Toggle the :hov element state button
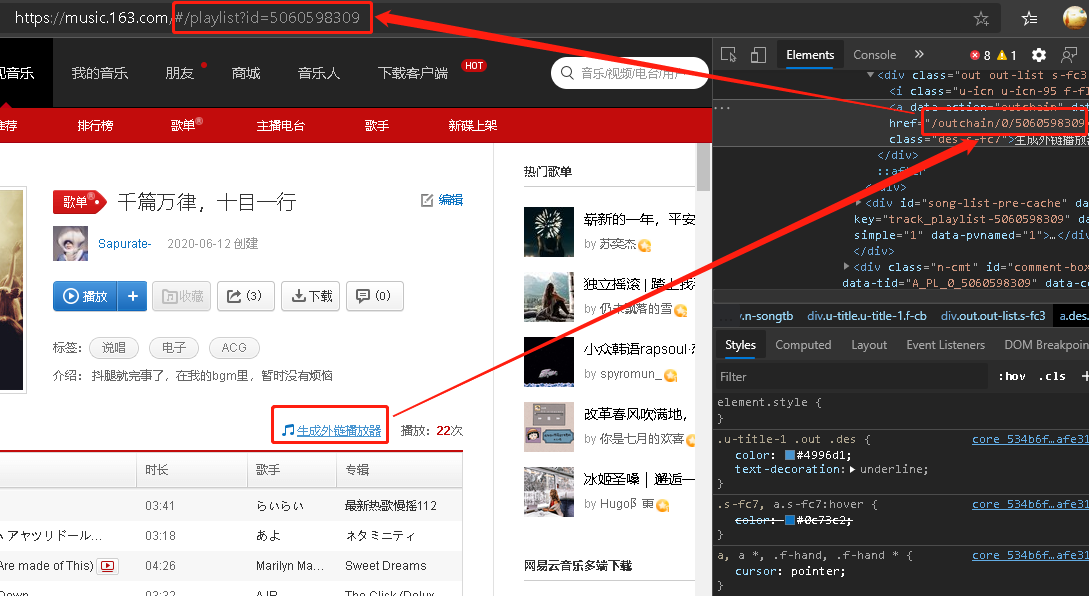The image size is (1089, 596). [x=1012, y=376]
